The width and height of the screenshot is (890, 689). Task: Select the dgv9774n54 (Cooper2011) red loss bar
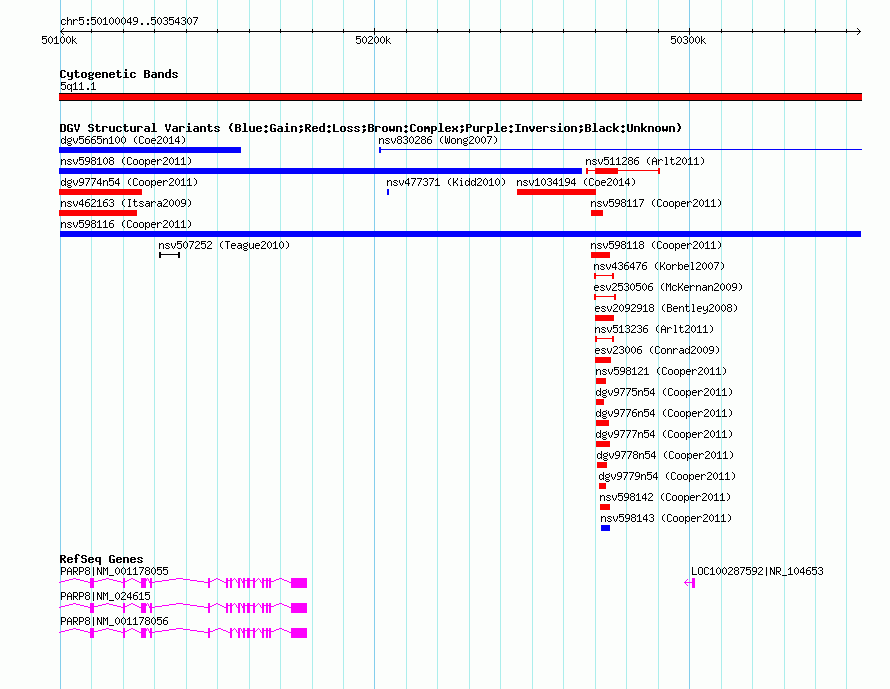tap(100, 192)
